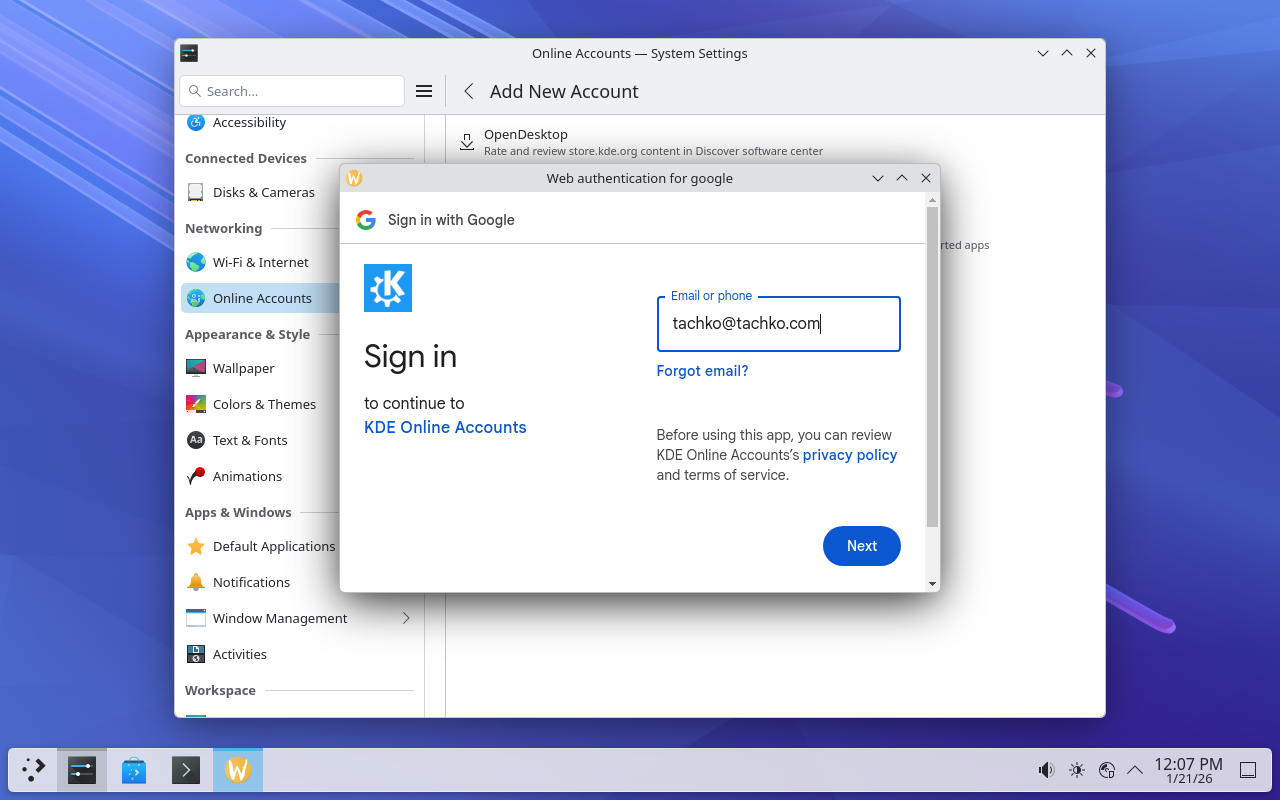Click the Wi-Fi & Internet globe icon
Image resolution: width=1280 pixels, height=800 pixels.
(x=196, y=262)
